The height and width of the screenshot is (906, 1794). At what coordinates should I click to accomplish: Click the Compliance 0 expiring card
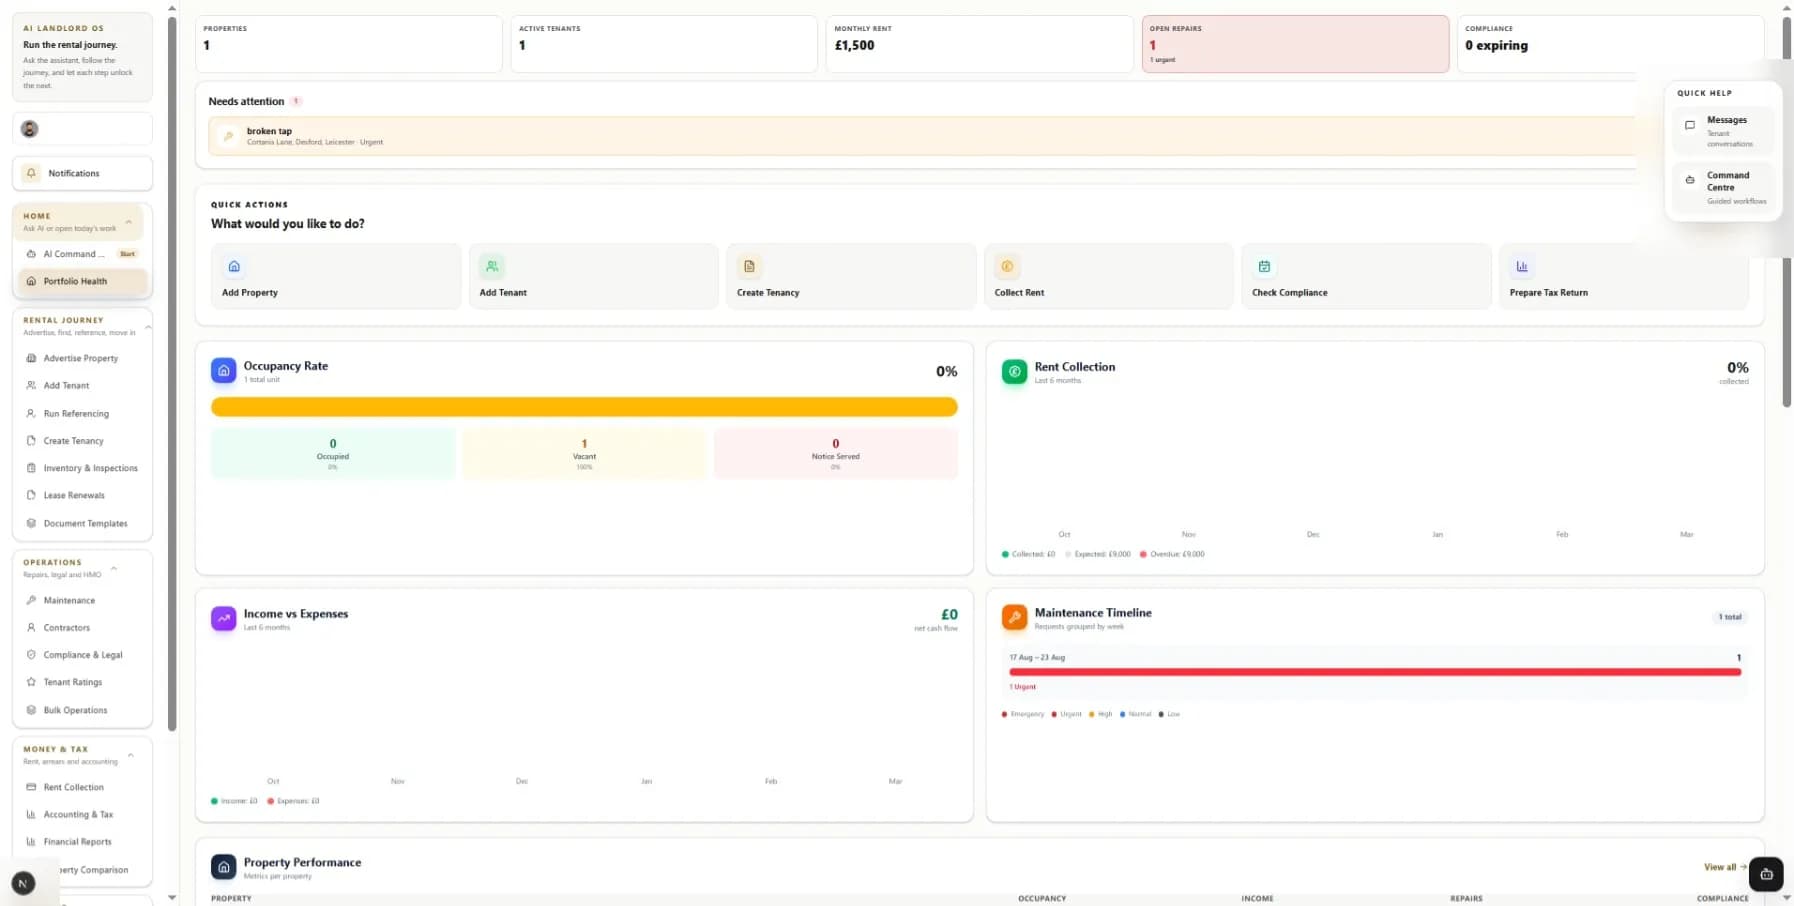coord(1610,44)
